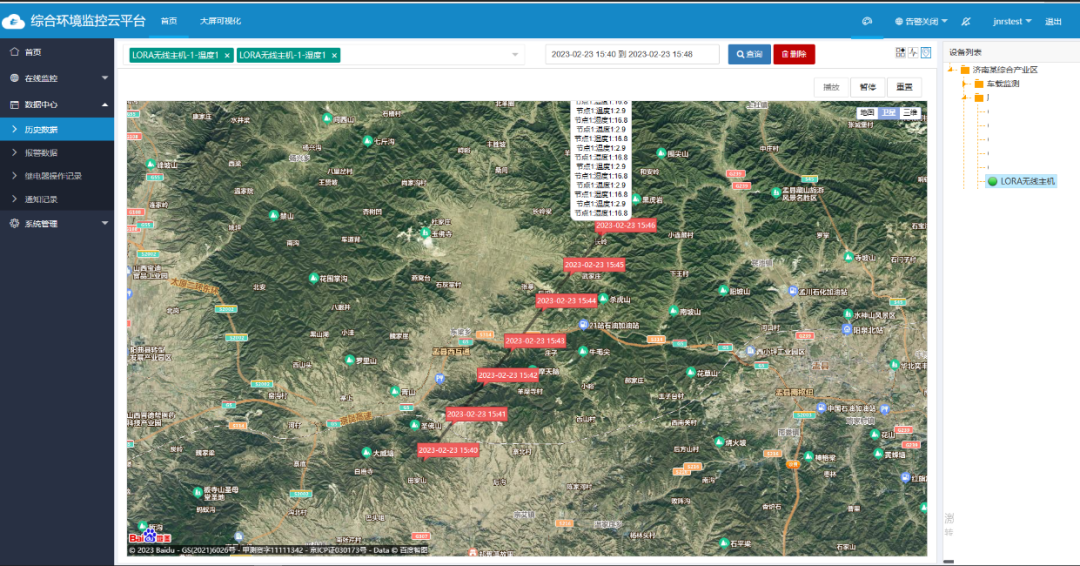Click the 牛毛尖 mountain marker
This screenshot has width=1080, height=566.
(x=583, y=351)
